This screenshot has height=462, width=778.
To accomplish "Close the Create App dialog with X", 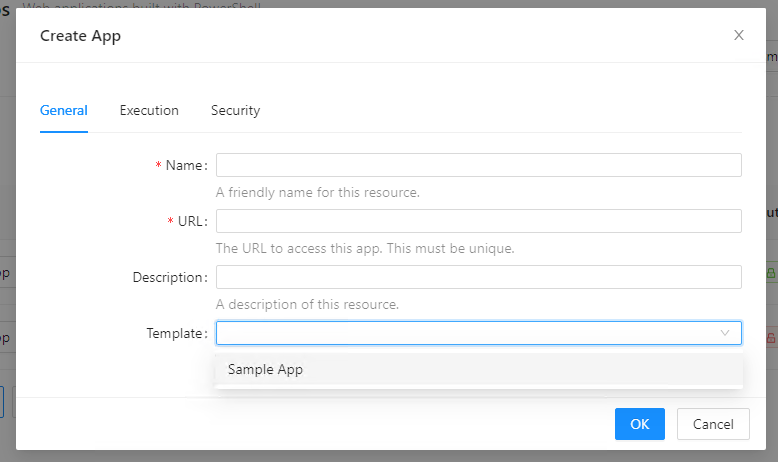I will pyautogui.click(x=739, y=35).
